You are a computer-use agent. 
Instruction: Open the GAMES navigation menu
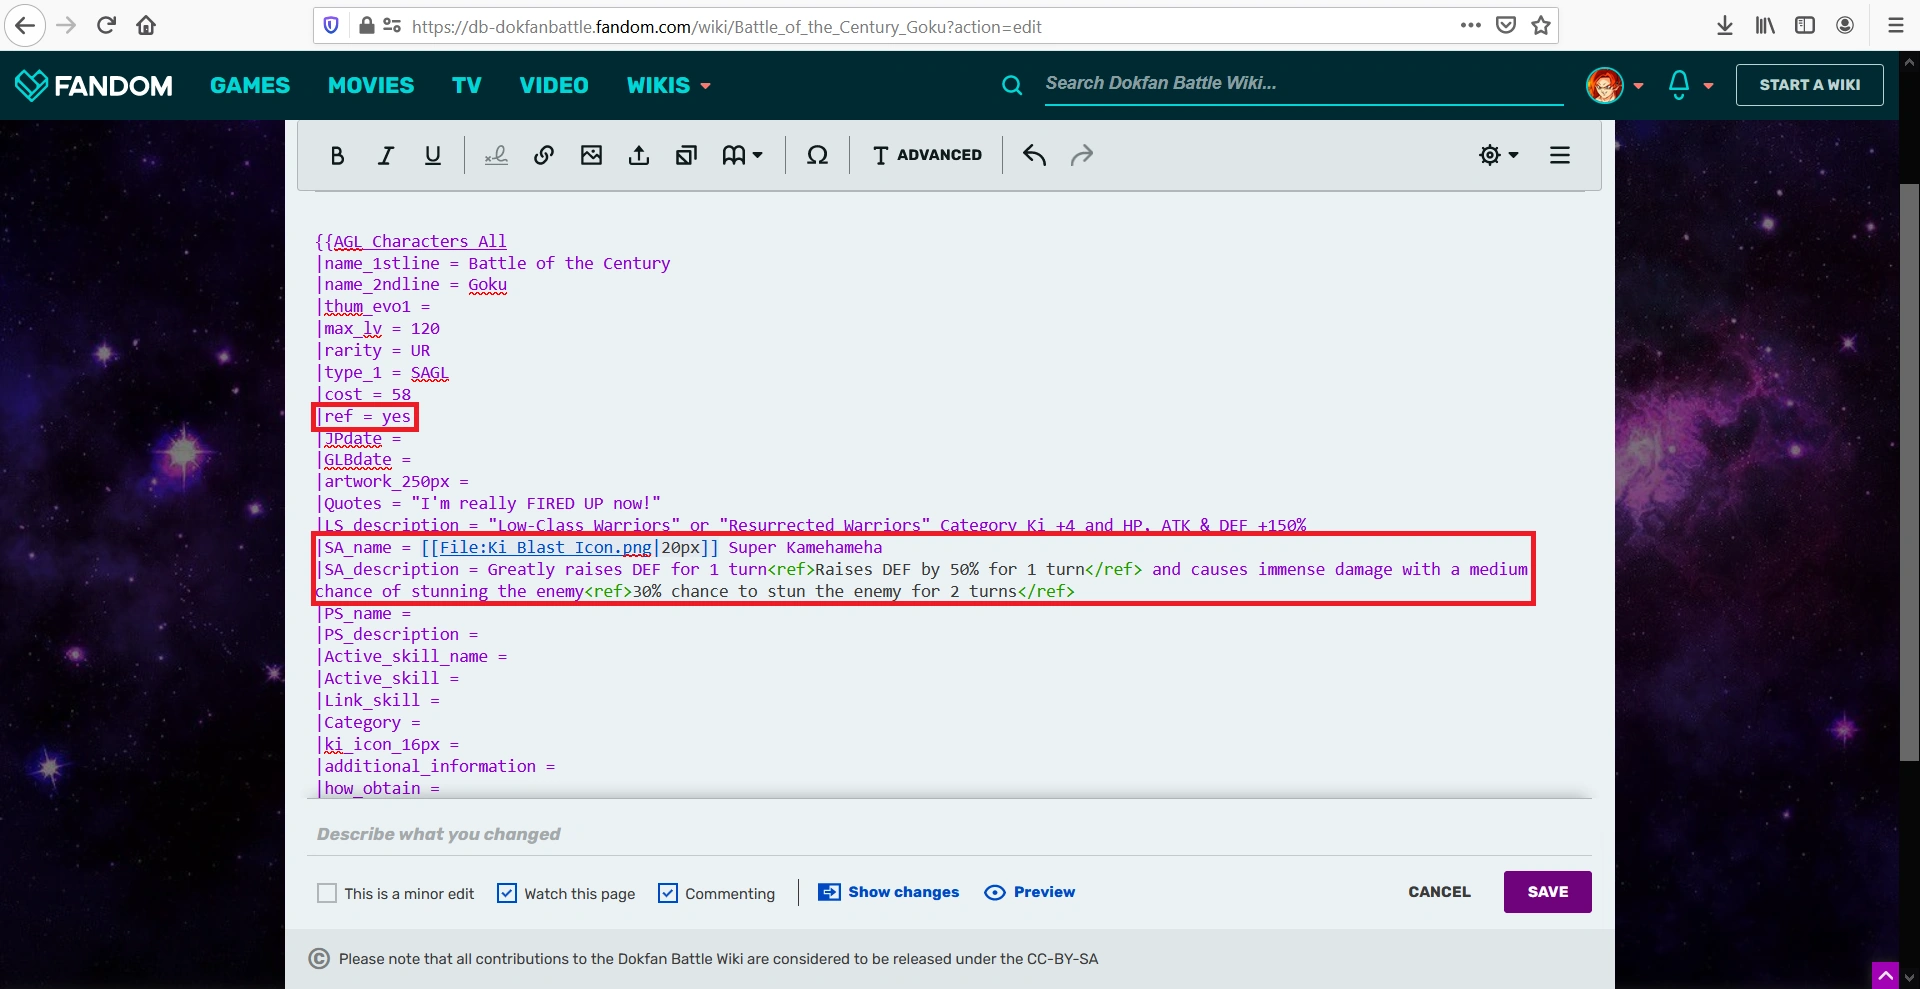250,86
